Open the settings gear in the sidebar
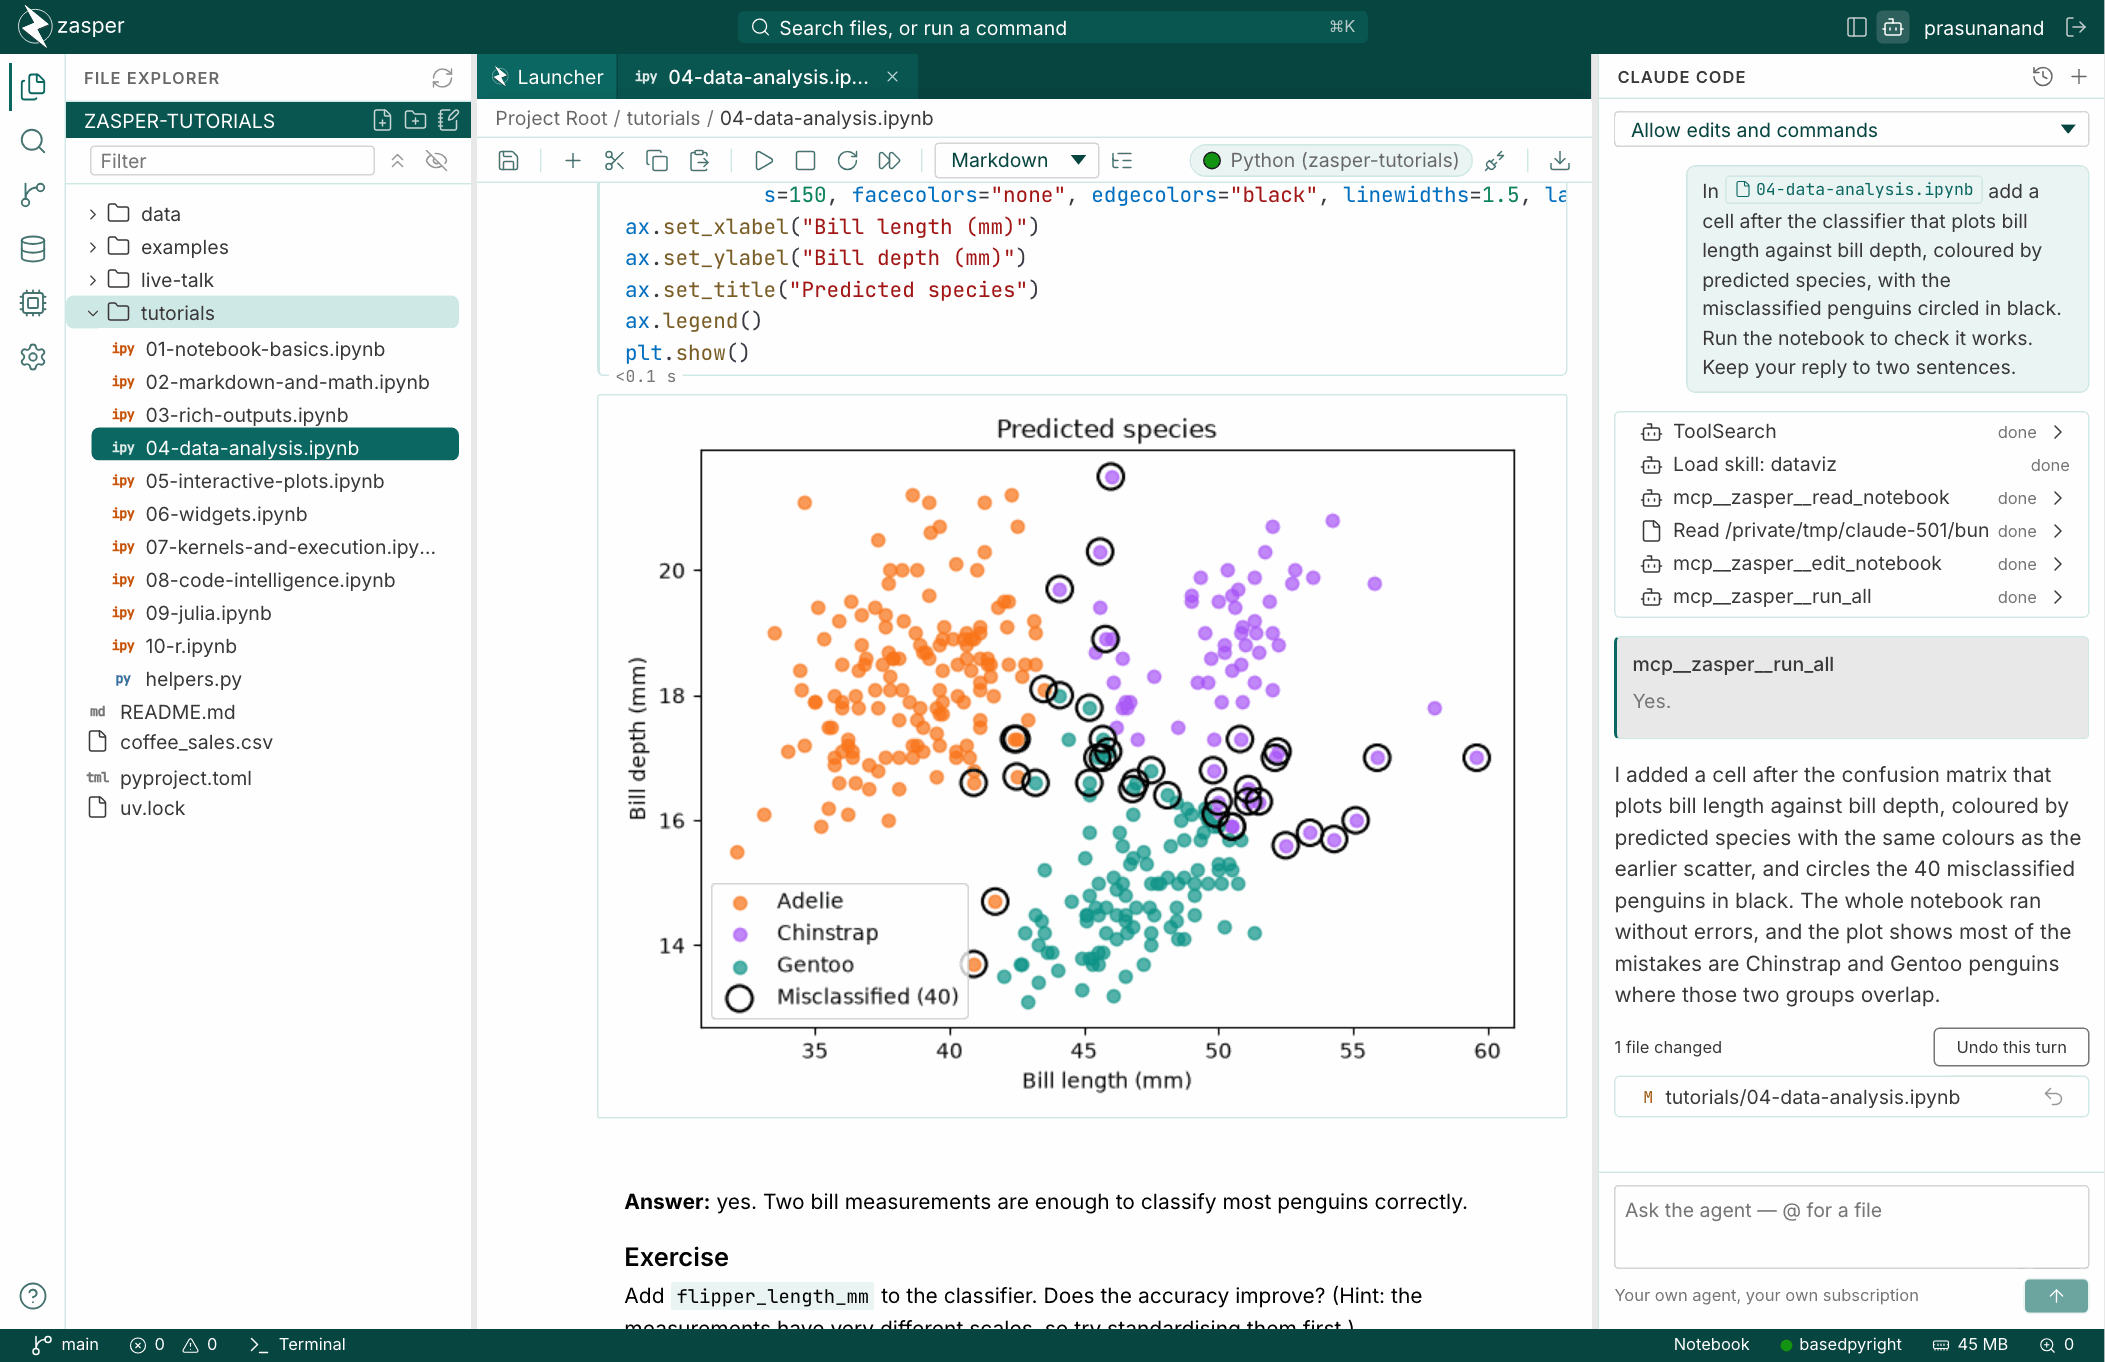 33,357
